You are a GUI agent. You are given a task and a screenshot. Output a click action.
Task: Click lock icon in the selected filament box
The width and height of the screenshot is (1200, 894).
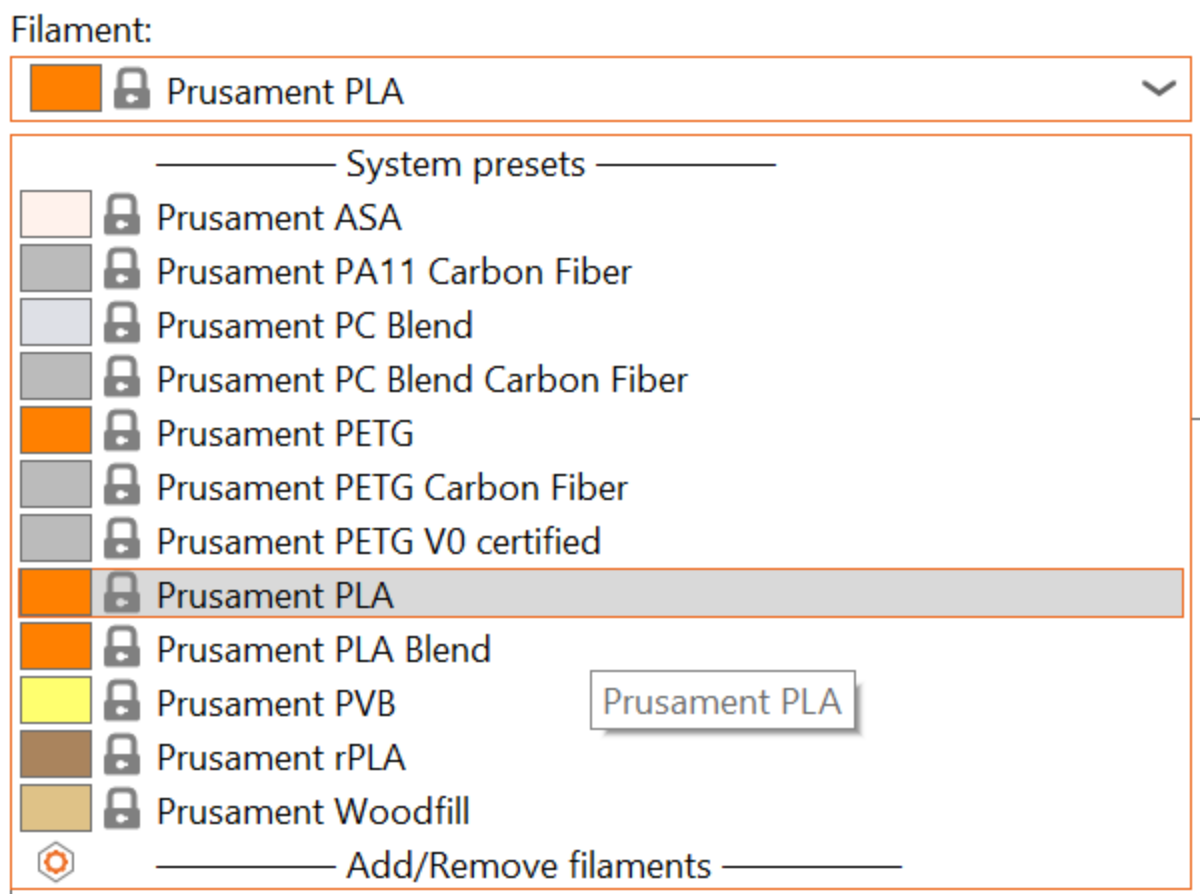(x=131, y=90)
